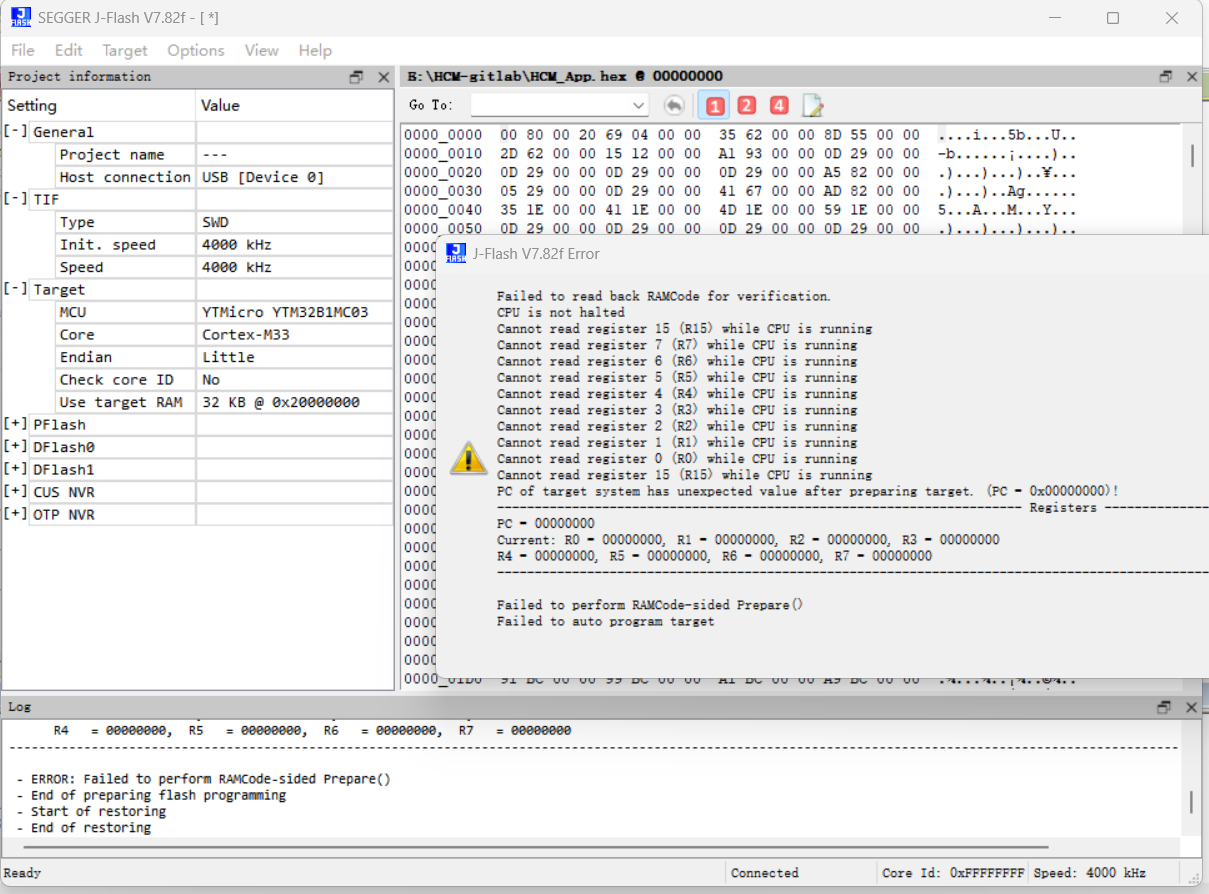Maximize the J-Flash window
This screenshot has height=894, width=1209.
[1113, 18]
